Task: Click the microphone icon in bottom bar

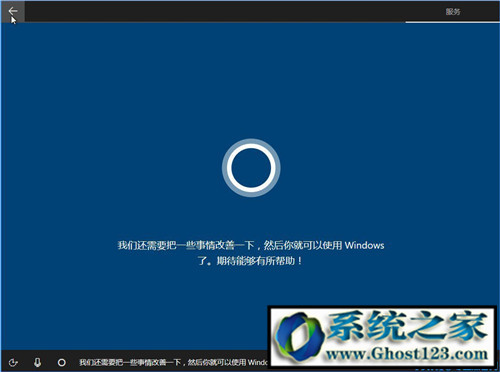Action: click(37, 362)
